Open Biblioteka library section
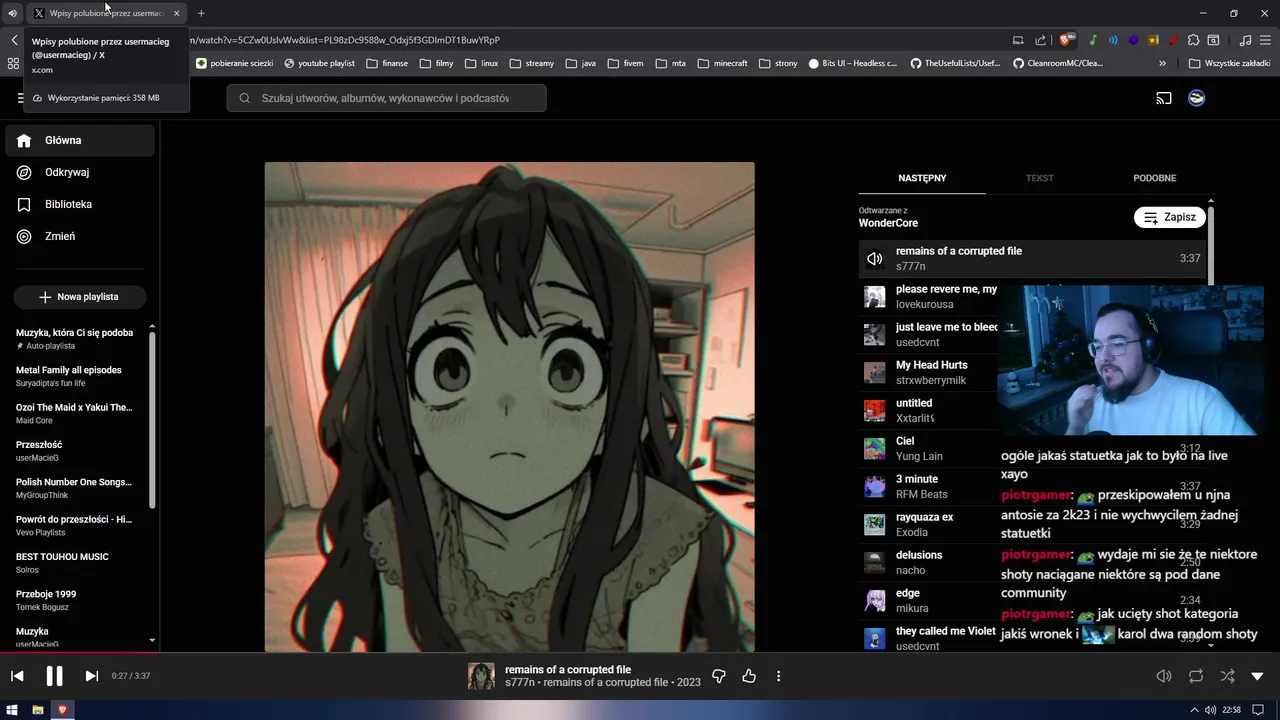Image resolution: width=1280 pixels, height=720 pixels. click(x=80, y=204)
